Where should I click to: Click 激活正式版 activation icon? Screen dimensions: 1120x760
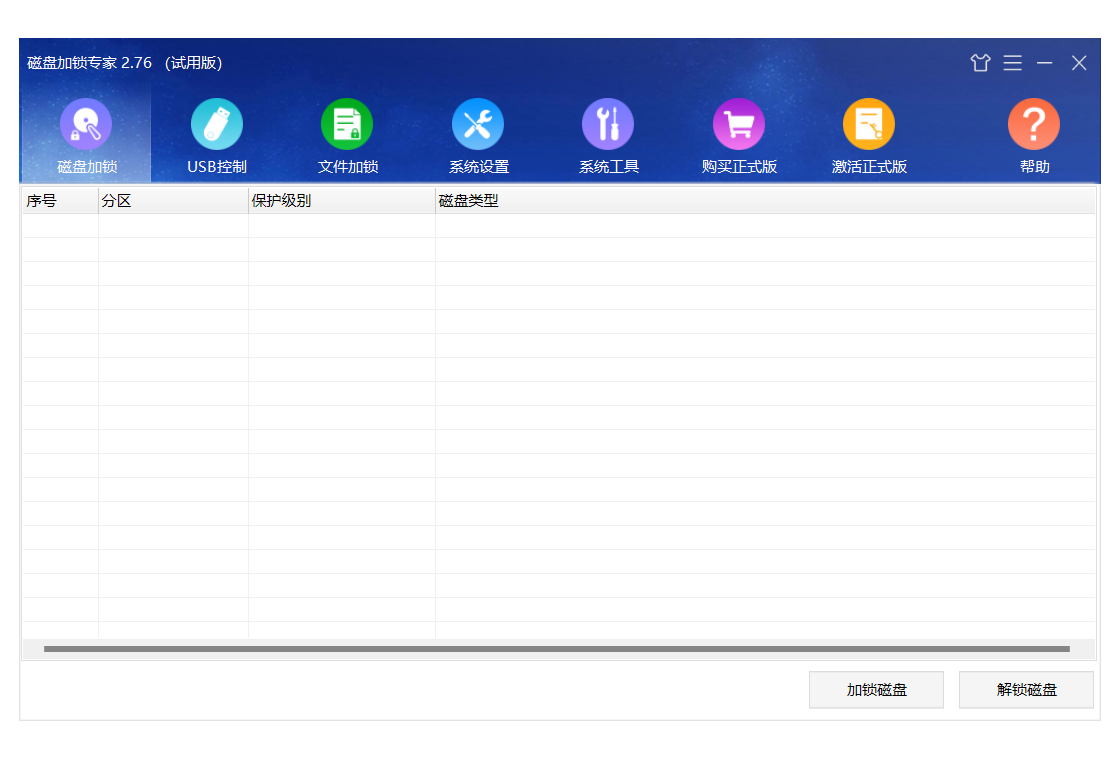[869, 124]
